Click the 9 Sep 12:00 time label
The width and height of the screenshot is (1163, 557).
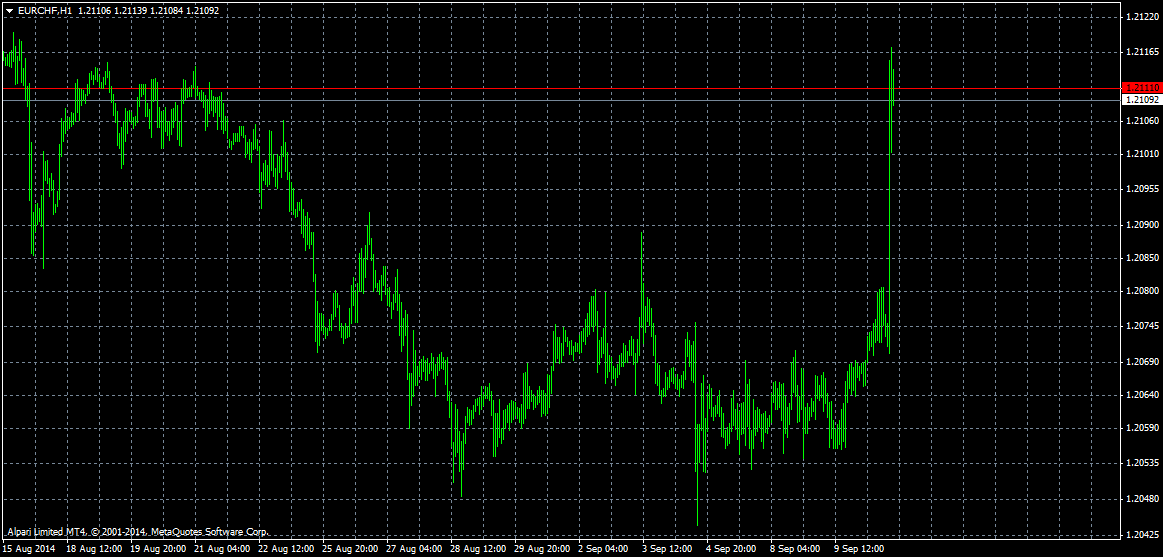[x=861, y=550]
